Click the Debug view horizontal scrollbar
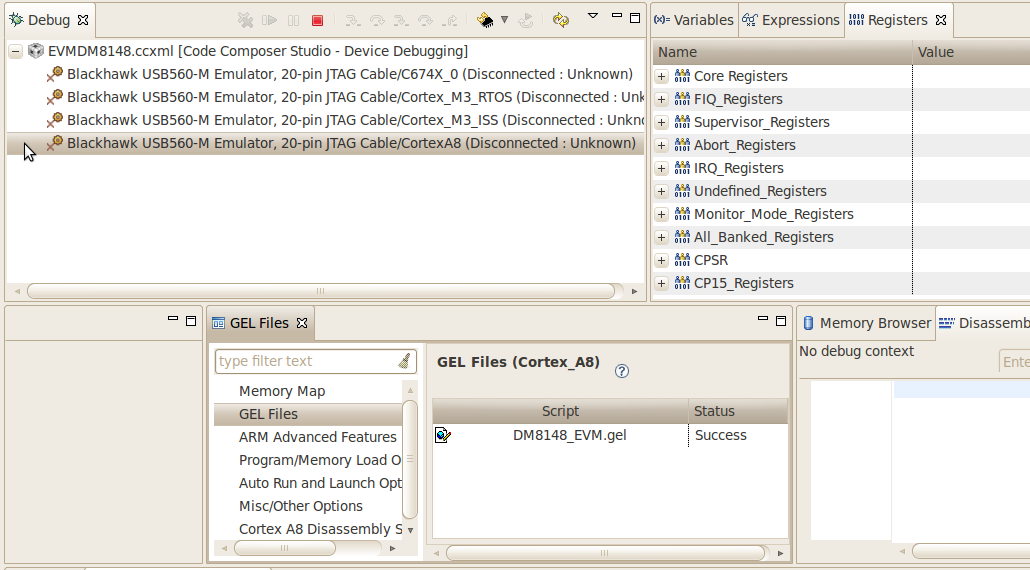The image size is (1030, 570). point(321,291)
